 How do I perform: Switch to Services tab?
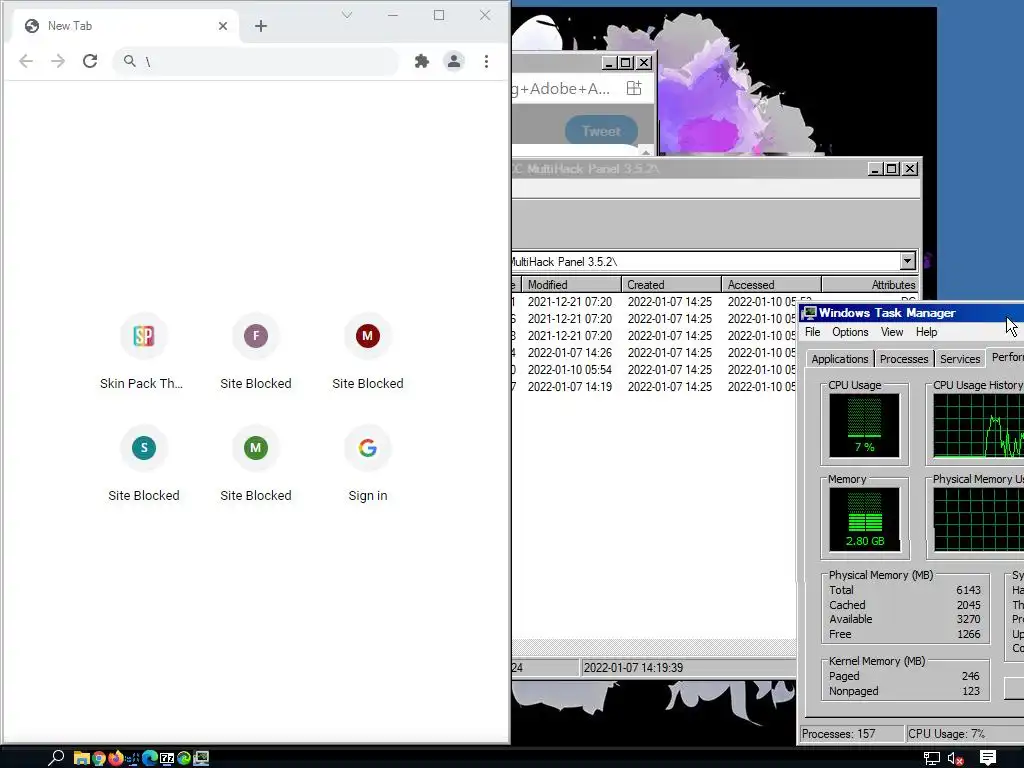click(960, 359)
